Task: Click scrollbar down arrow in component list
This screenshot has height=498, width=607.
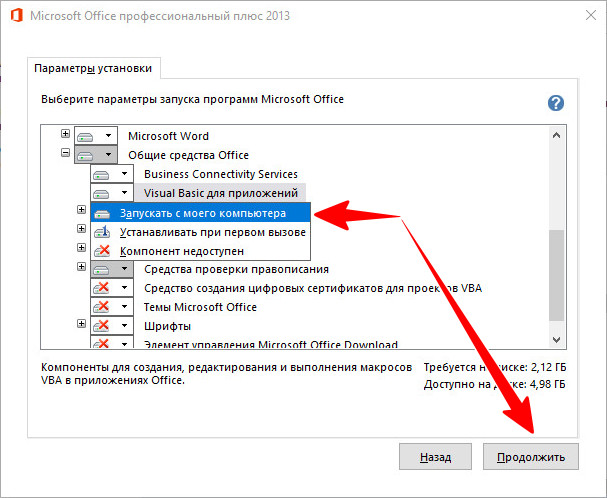Action: pos(557,340)
